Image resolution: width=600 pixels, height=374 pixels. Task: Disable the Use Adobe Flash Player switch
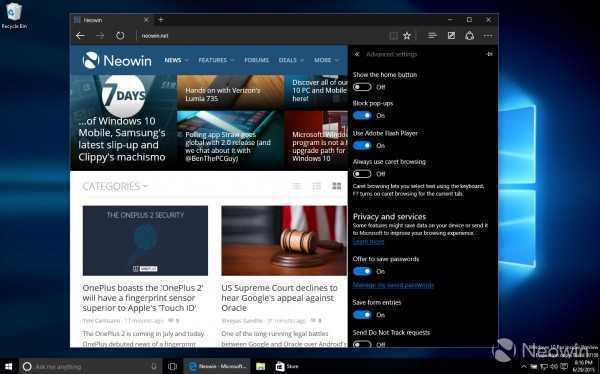coord(362,145)
